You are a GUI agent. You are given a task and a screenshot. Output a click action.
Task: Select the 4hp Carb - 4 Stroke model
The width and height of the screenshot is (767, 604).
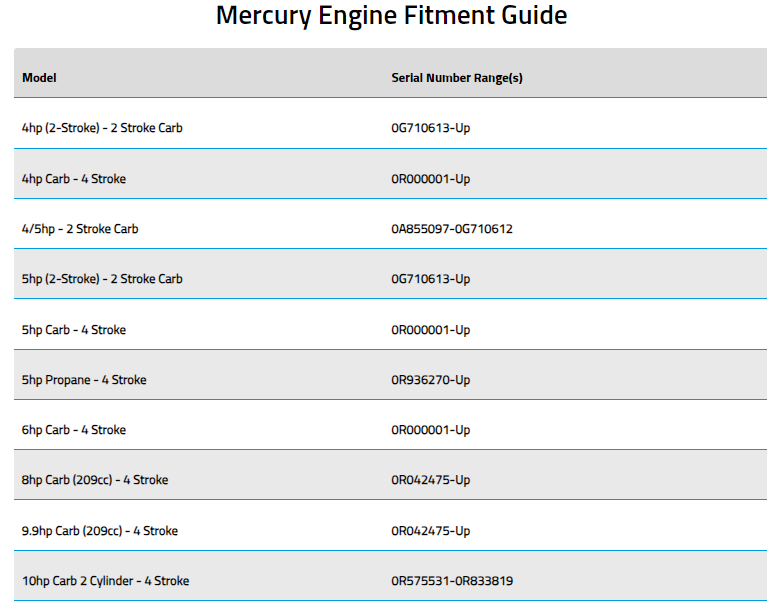[x=73, y=179]
